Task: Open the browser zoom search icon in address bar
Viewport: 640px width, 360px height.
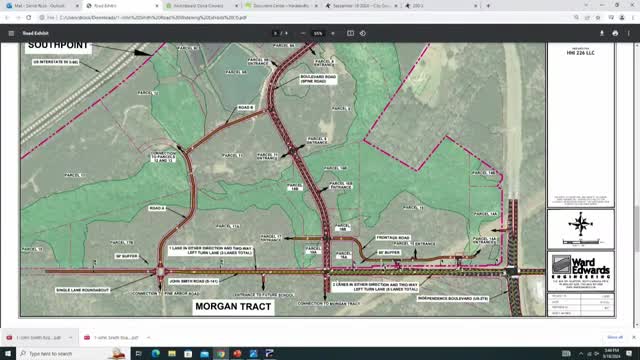Action: click(576, 18)
